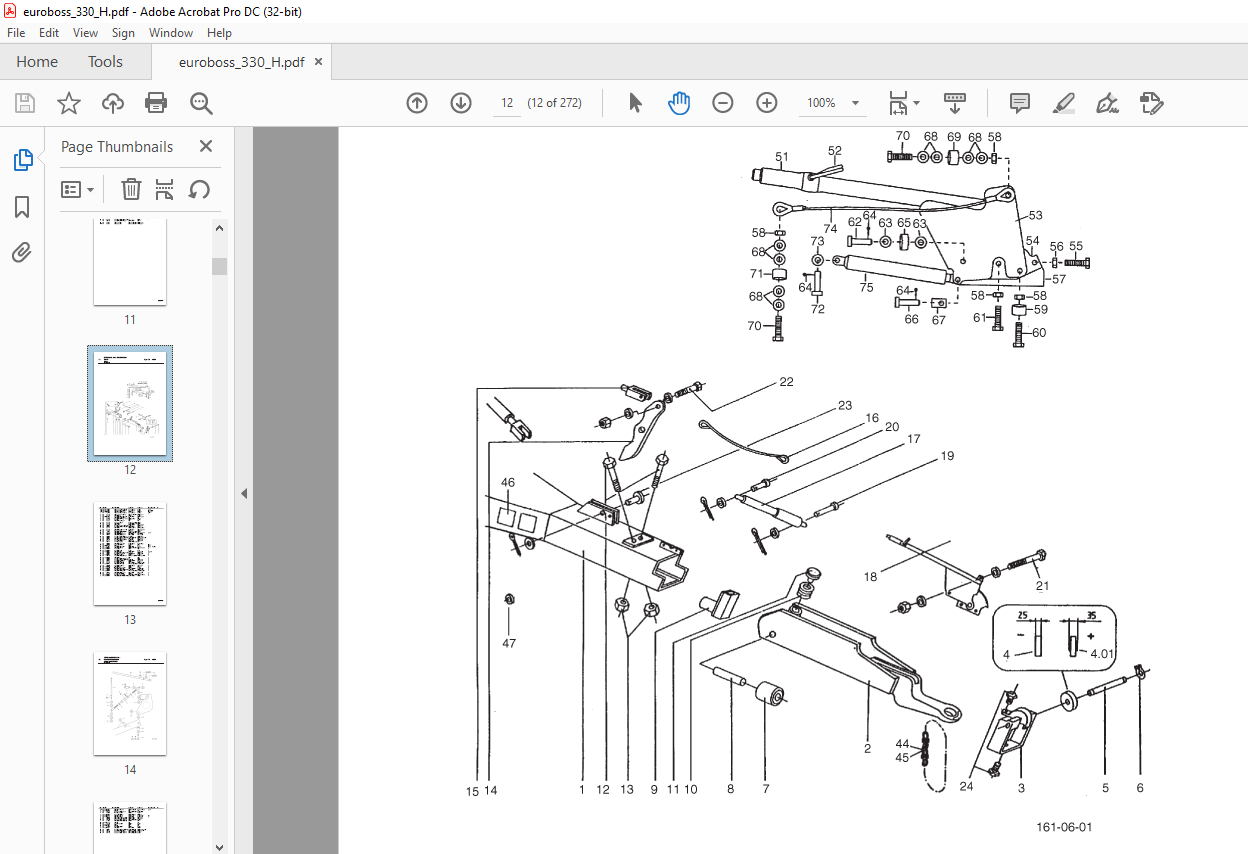
Task: Open the Window menu
Action: point(171,33)
